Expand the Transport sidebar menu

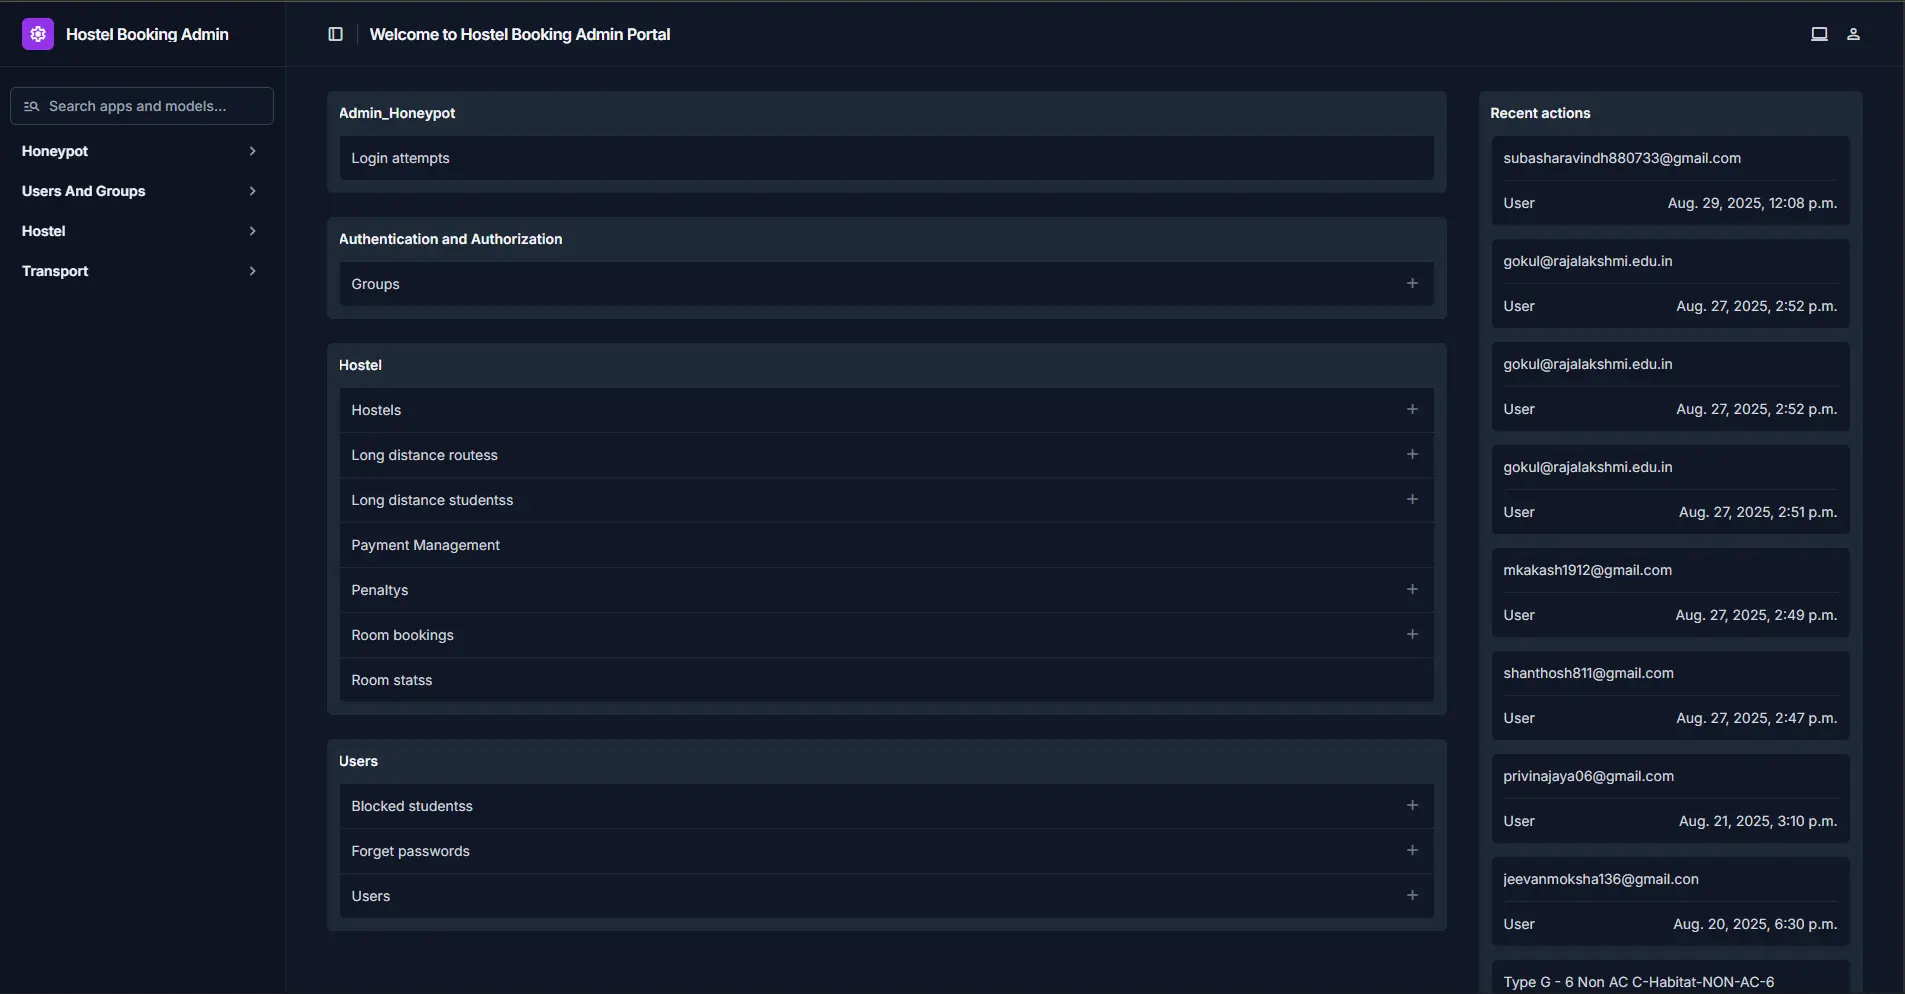pos(140,271)
